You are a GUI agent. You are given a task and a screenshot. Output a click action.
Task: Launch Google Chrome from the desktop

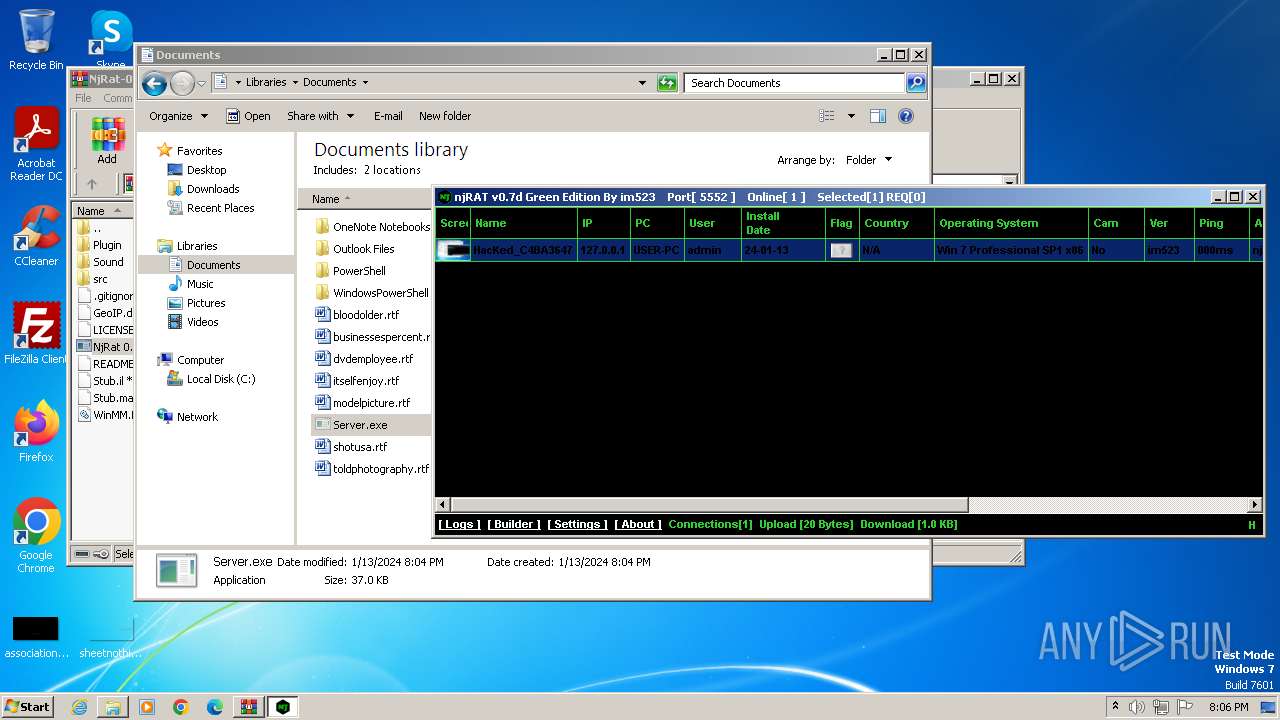point(36,536)
